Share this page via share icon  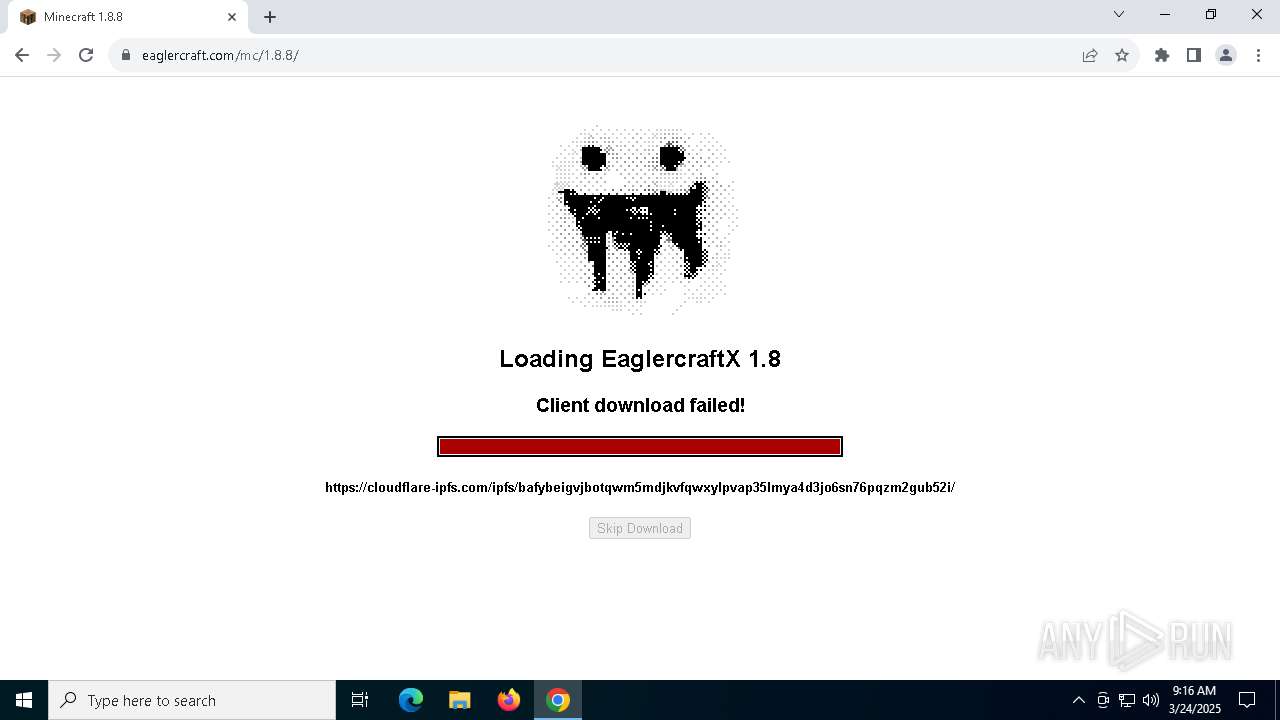(1090, 55)
